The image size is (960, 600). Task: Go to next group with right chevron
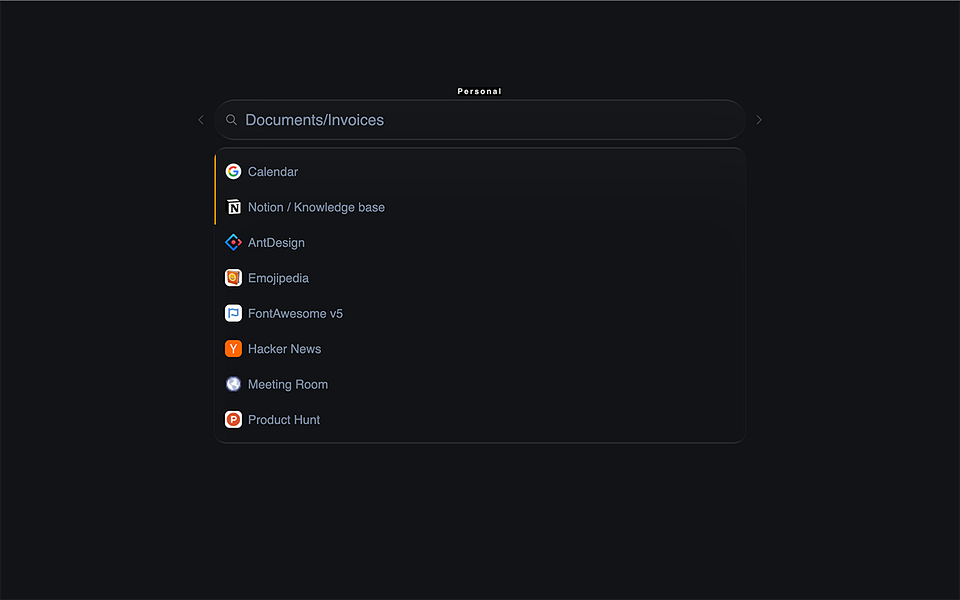pos(759,120)
